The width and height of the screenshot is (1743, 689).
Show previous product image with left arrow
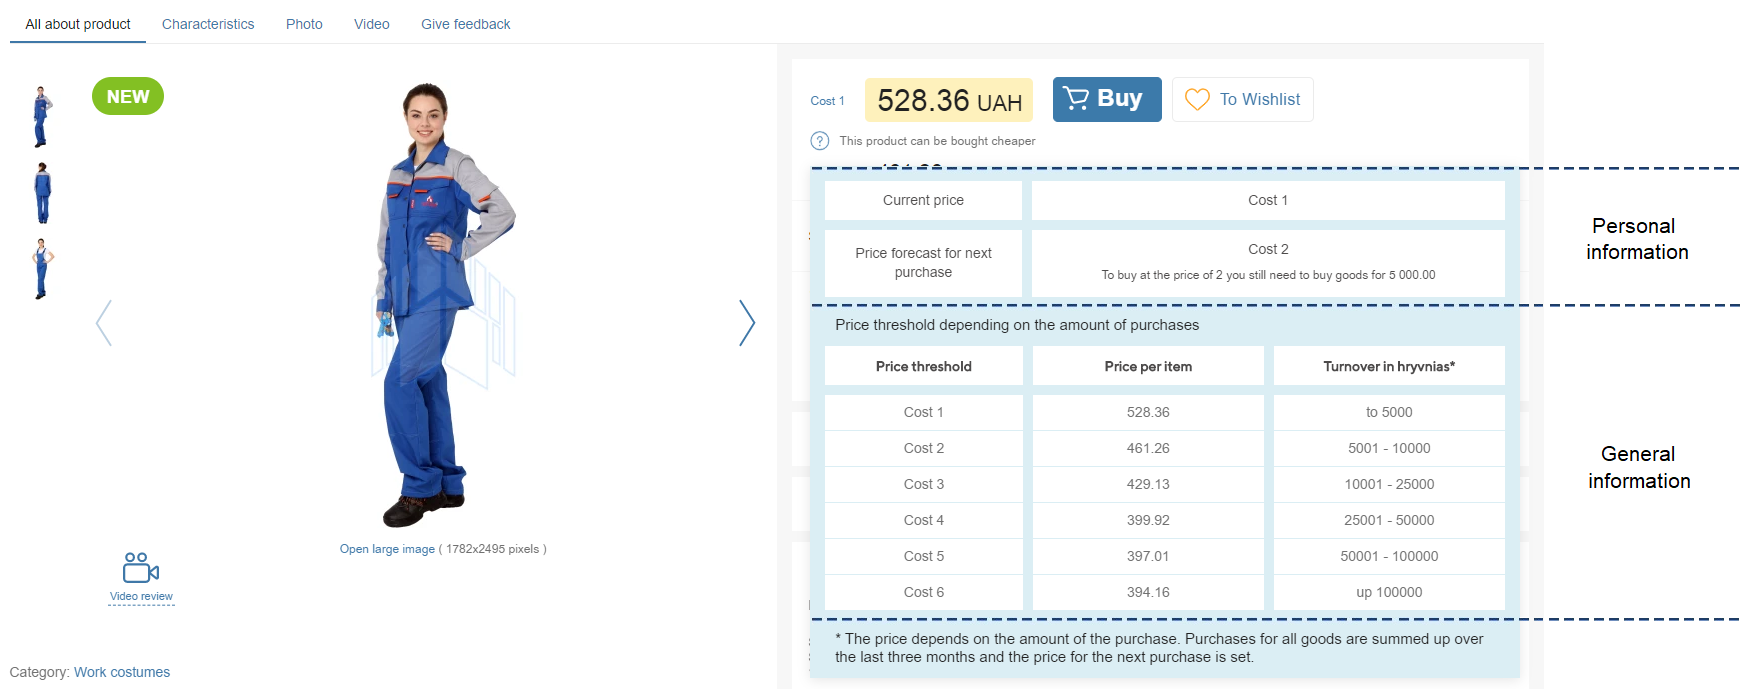click(x=104, y=323)
